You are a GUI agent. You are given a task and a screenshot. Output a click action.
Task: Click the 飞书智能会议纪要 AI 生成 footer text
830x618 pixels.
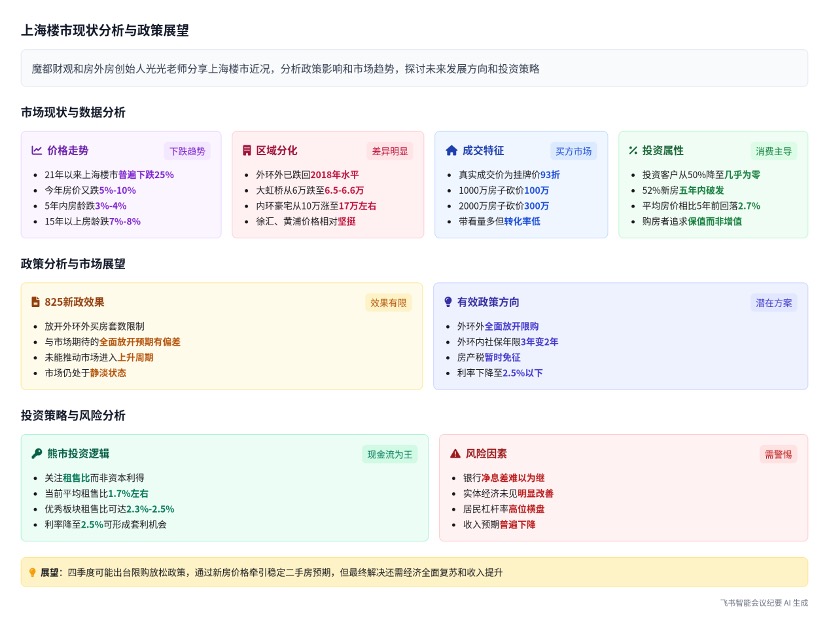tap(763, 603)
